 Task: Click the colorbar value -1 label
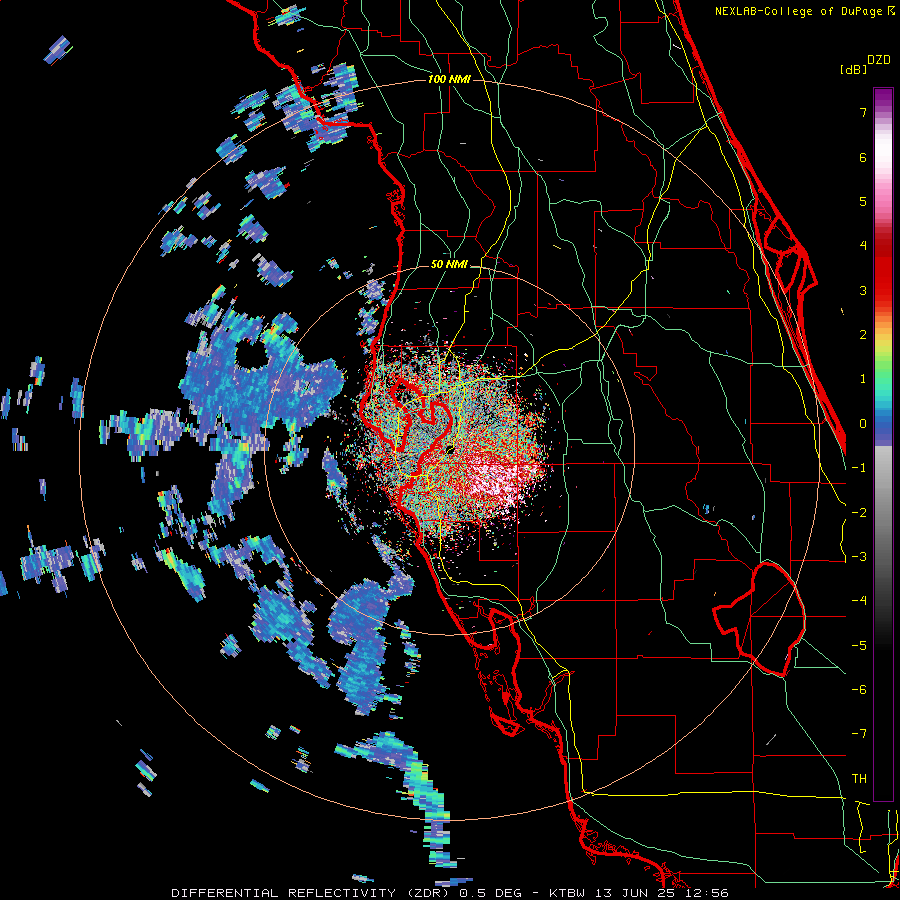click(x=859, y=468)
